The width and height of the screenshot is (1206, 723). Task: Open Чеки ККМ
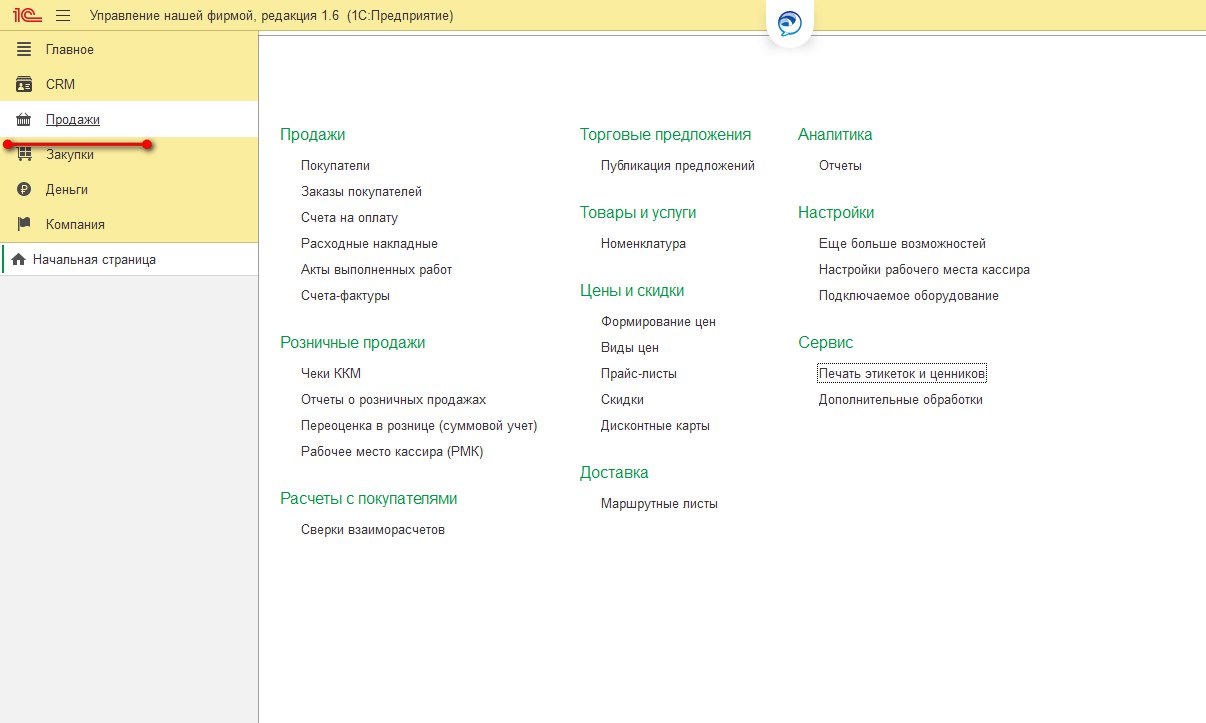pos(331,374)
